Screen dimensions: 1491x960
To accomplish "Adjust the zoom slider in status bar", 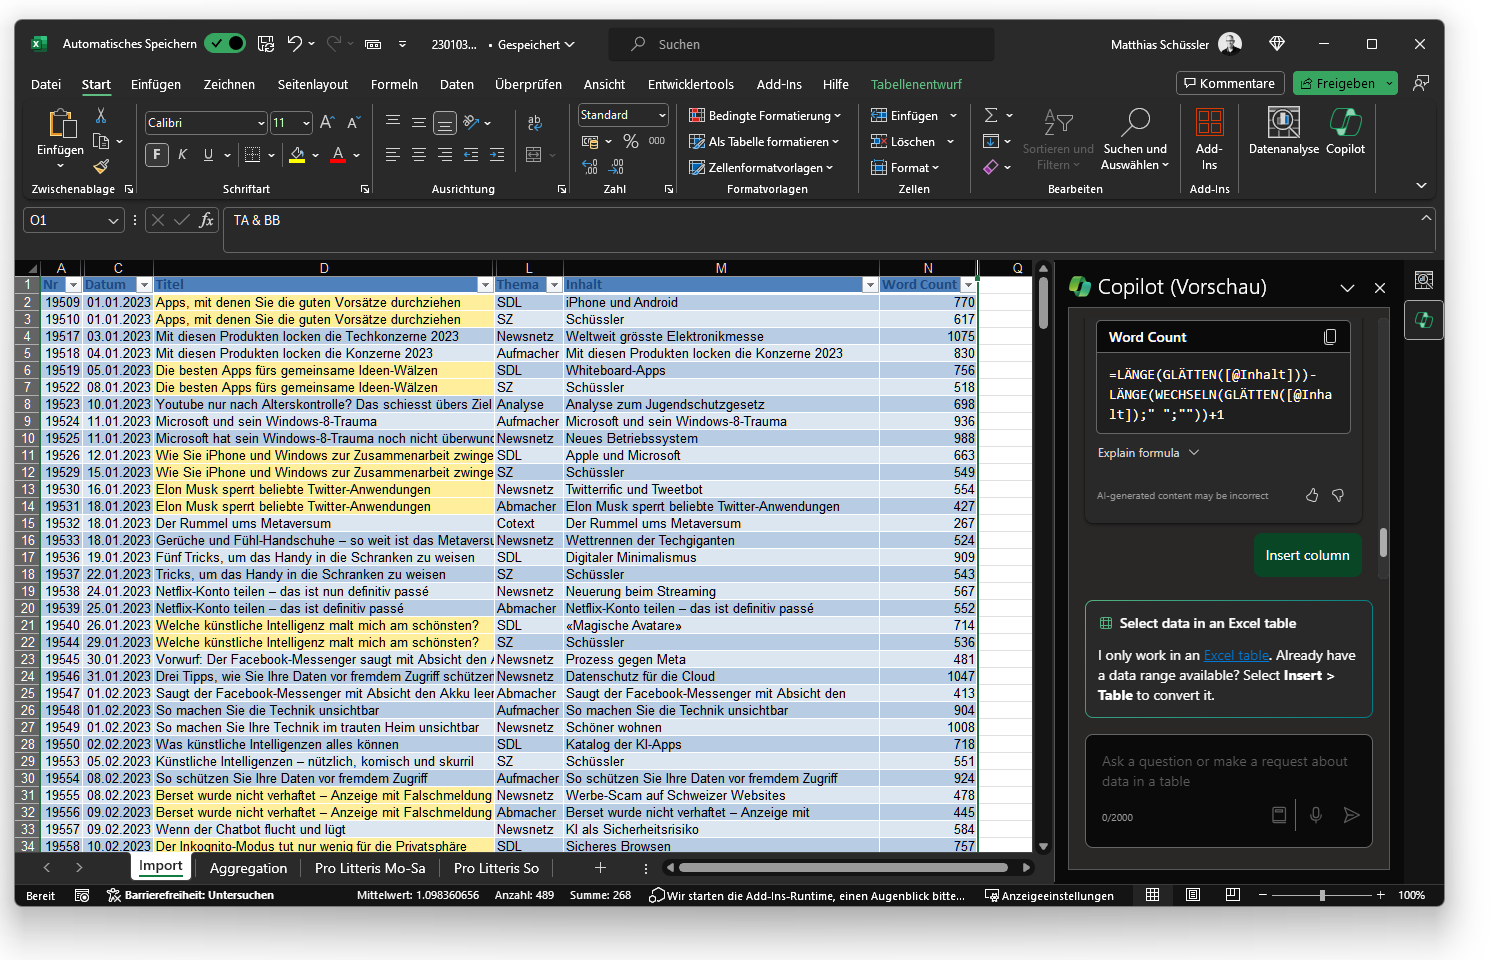I will coord(1322,895).
